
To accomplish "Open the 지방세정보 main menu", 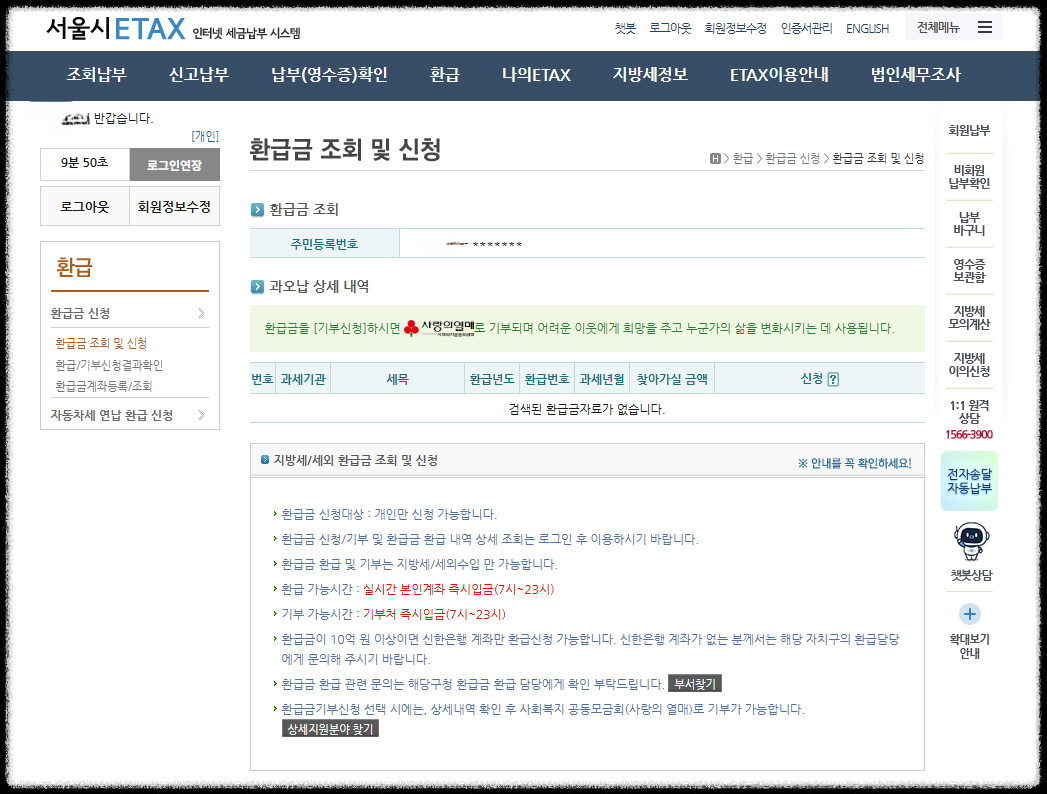I will point(650,75).
